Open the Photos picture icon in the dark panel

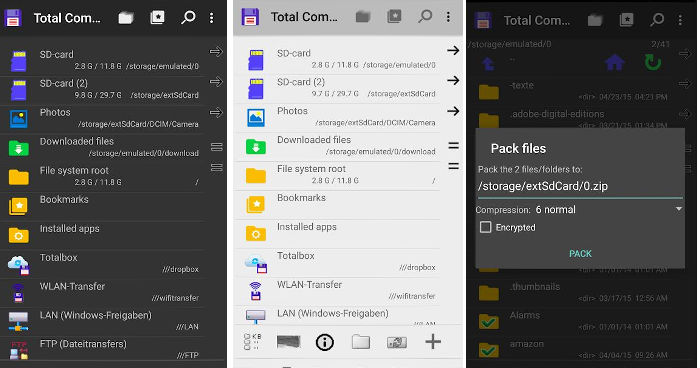[19, 118]
